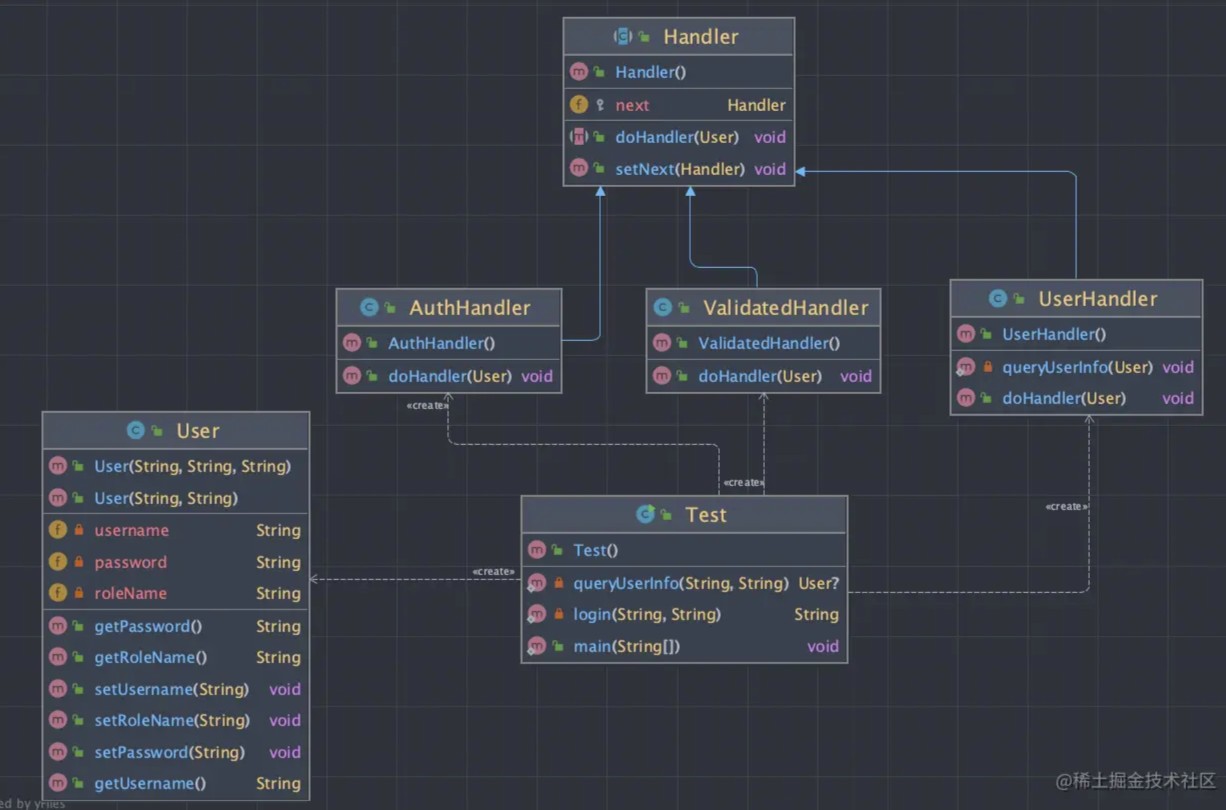Image resolution: width=1226 pixels, height=810 pixels.
Task: Click the method icon beside setNext(Handler)
Action: click(579, 169)
